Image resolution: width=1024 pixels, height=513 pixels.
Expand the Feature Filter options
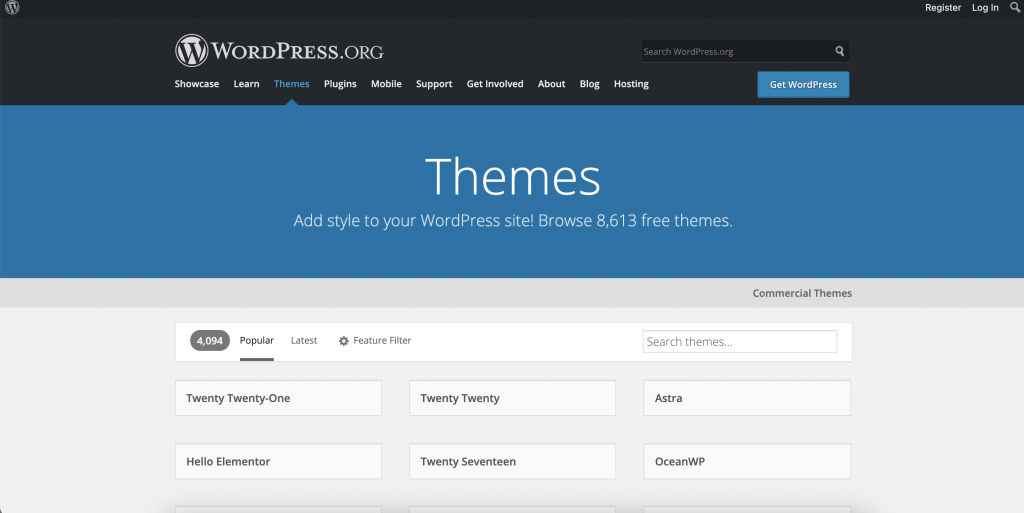[x=375, y=341]
